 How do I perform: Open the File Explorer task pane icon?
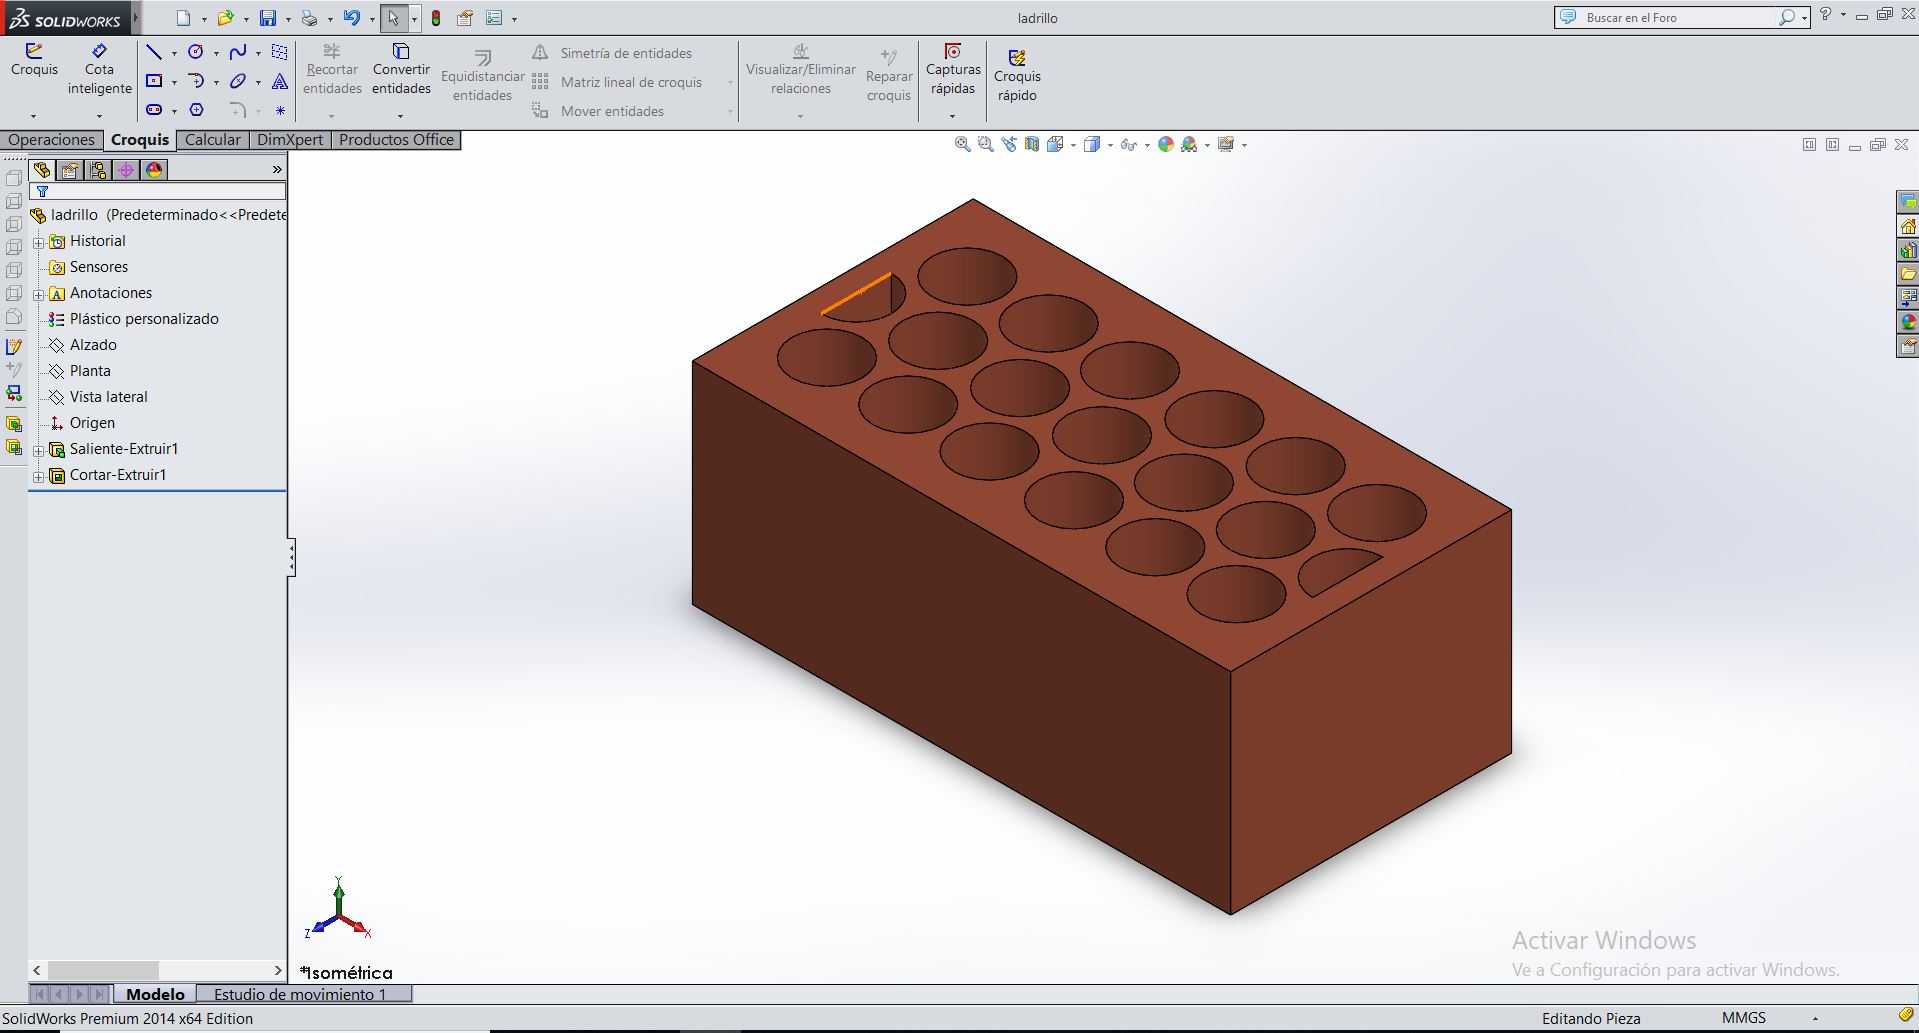pos(1908,274)
